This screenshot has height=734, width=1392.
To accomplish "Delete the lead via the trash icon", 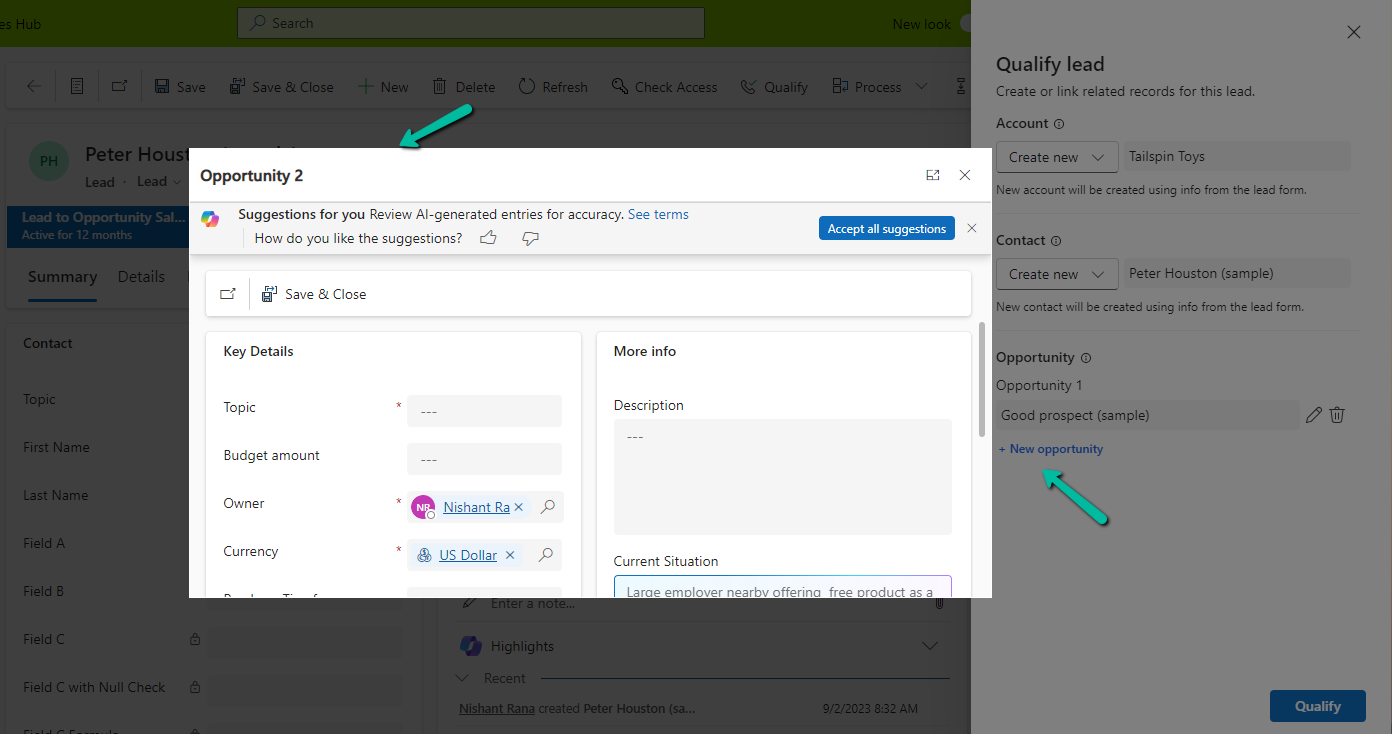I will pyautogui.click(x=463, y=86).
